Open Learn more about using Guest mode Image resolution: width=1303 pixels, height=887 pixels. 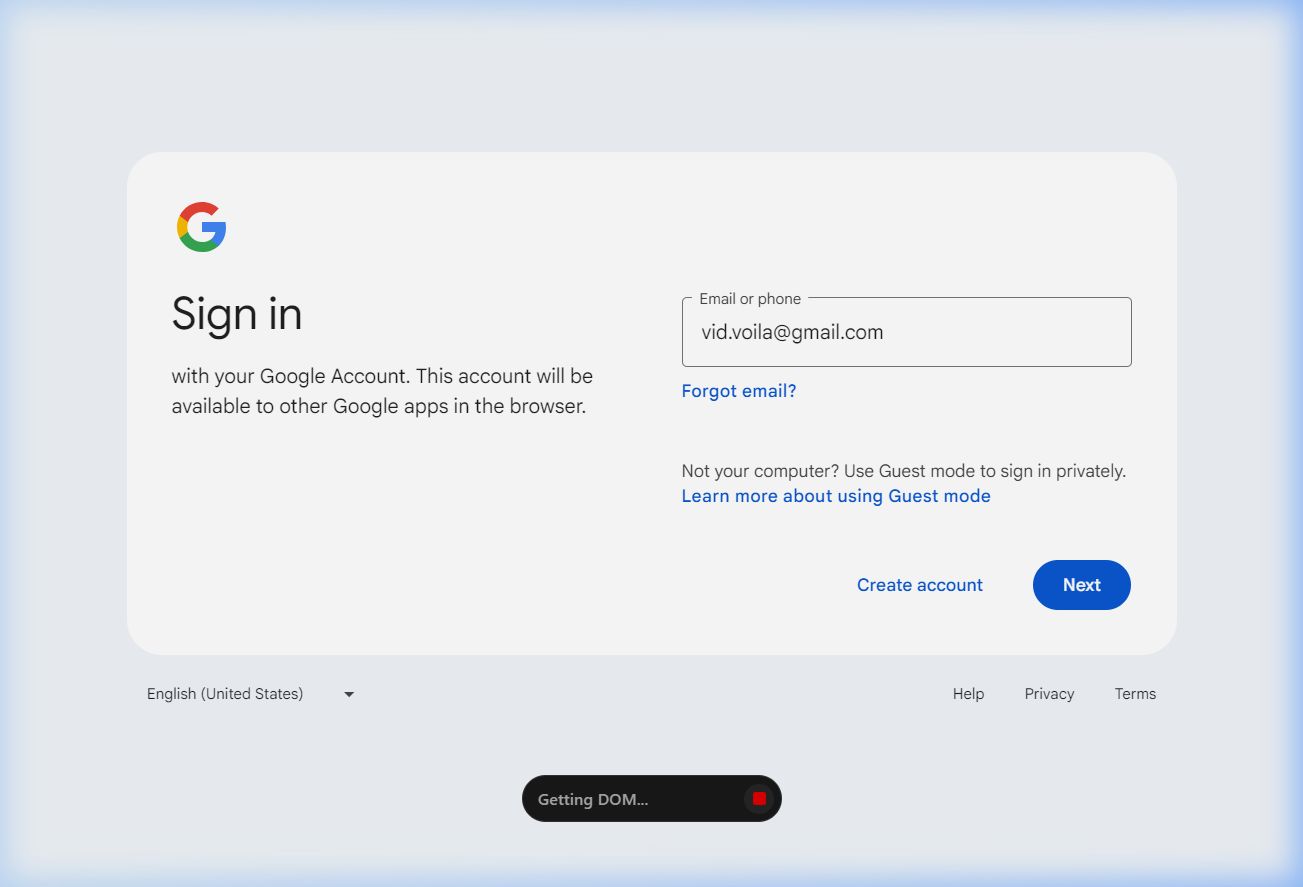point(836,496)
